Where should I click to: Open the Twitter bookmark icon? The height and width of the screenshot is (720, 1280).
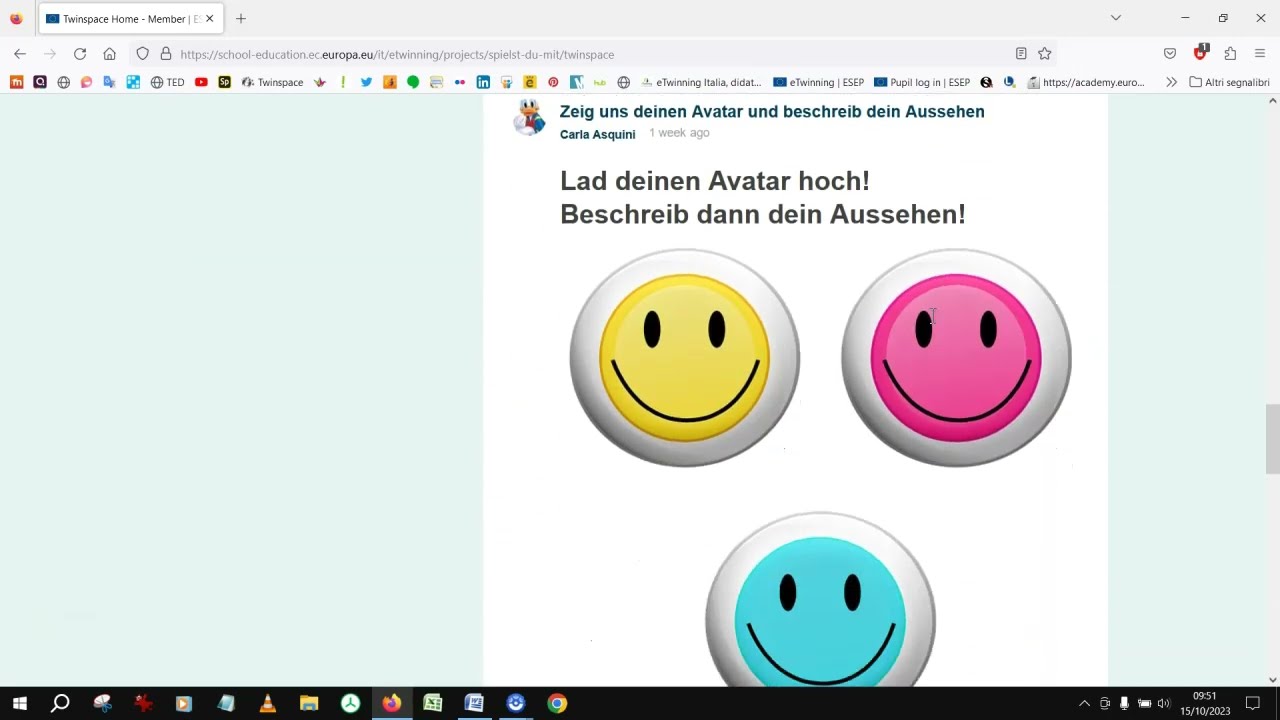click(366, 82)
